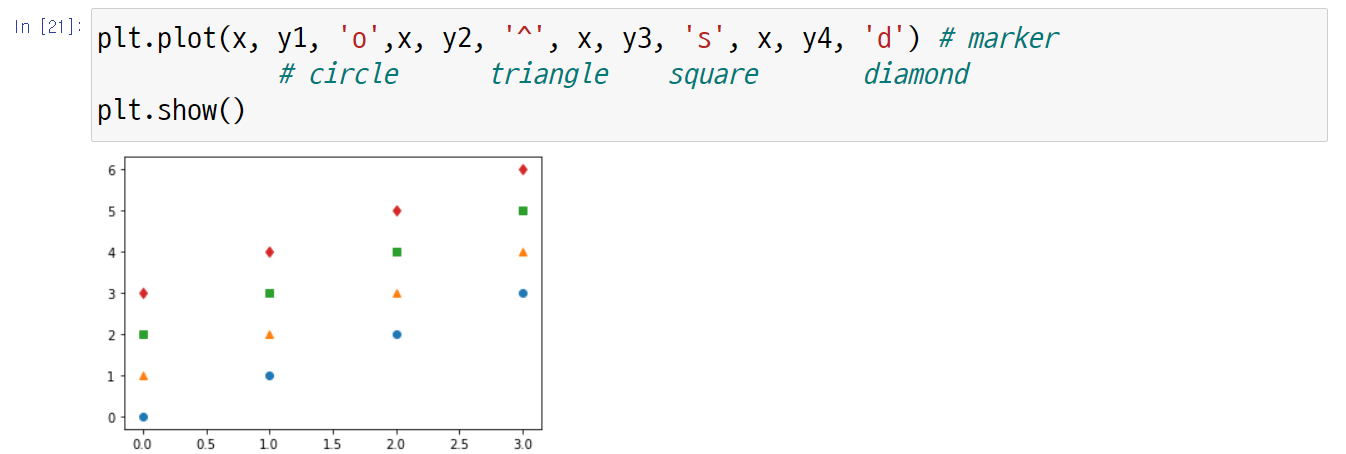Click the y-axis tick label 1
Image resolution: width=1346 pixels, height=454 pixels.
[x=113, y=376]
